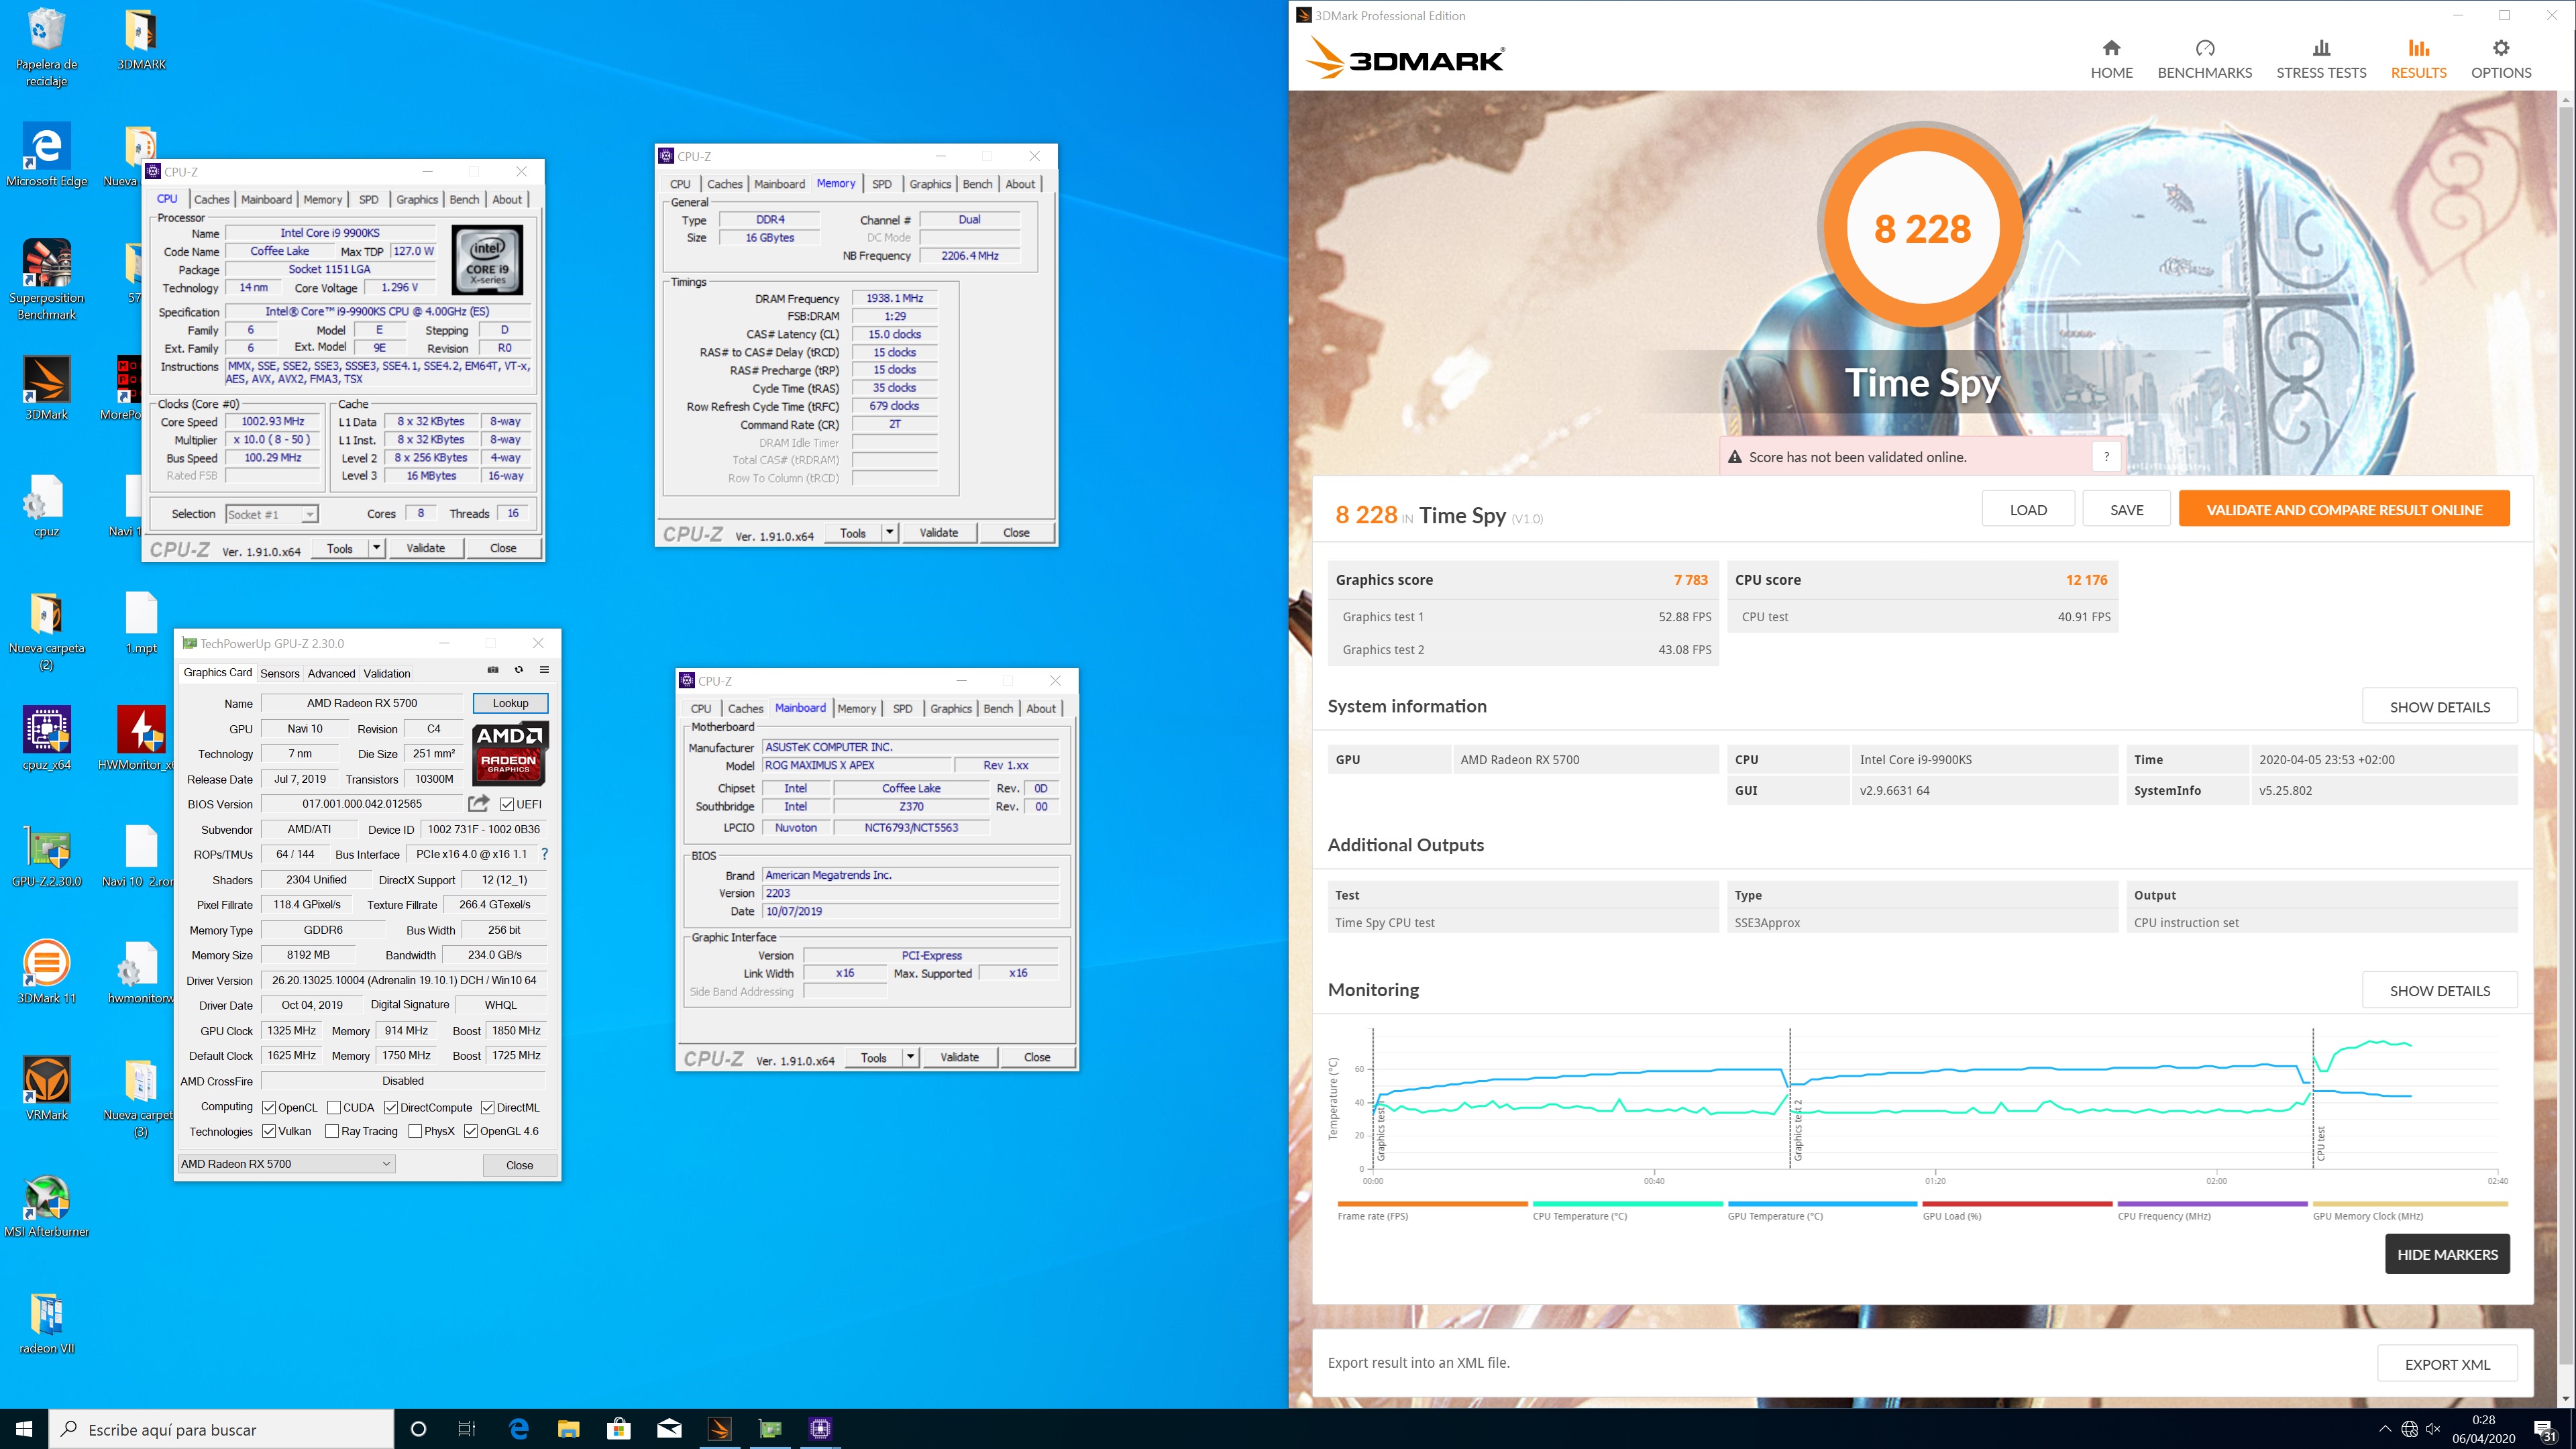Open 3DMark desktop shortcut
This screenshot has height=1449, width=2576.
(x=46, y=388)
